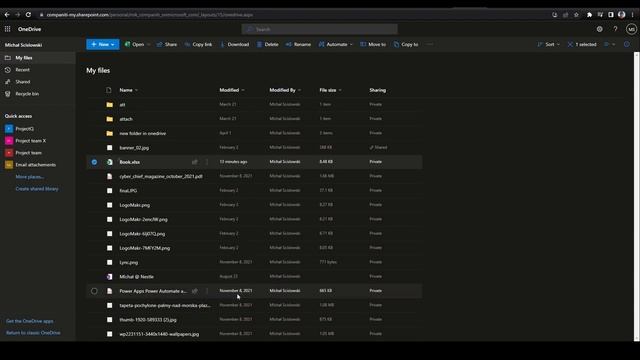This screenshot has width=640, height=360.
Task: Click the Delete toolbar button
Action: click(267, 44)
